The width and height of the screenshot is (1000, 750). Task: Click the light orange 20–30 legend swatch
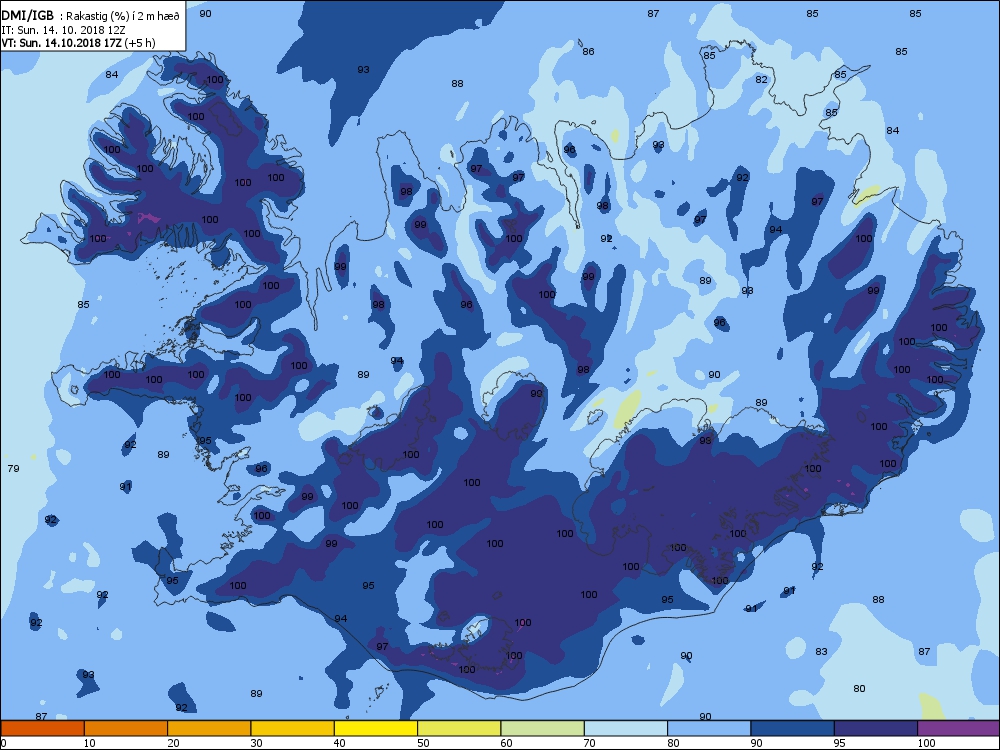209,728
